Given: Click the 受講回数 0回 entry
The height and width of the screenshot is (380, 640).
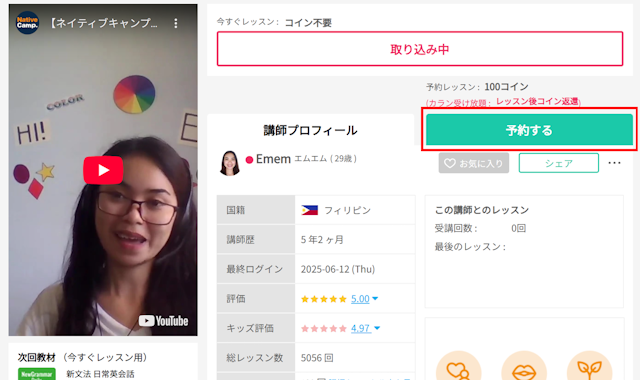Looking at the screenshot, I should point(480,228).
